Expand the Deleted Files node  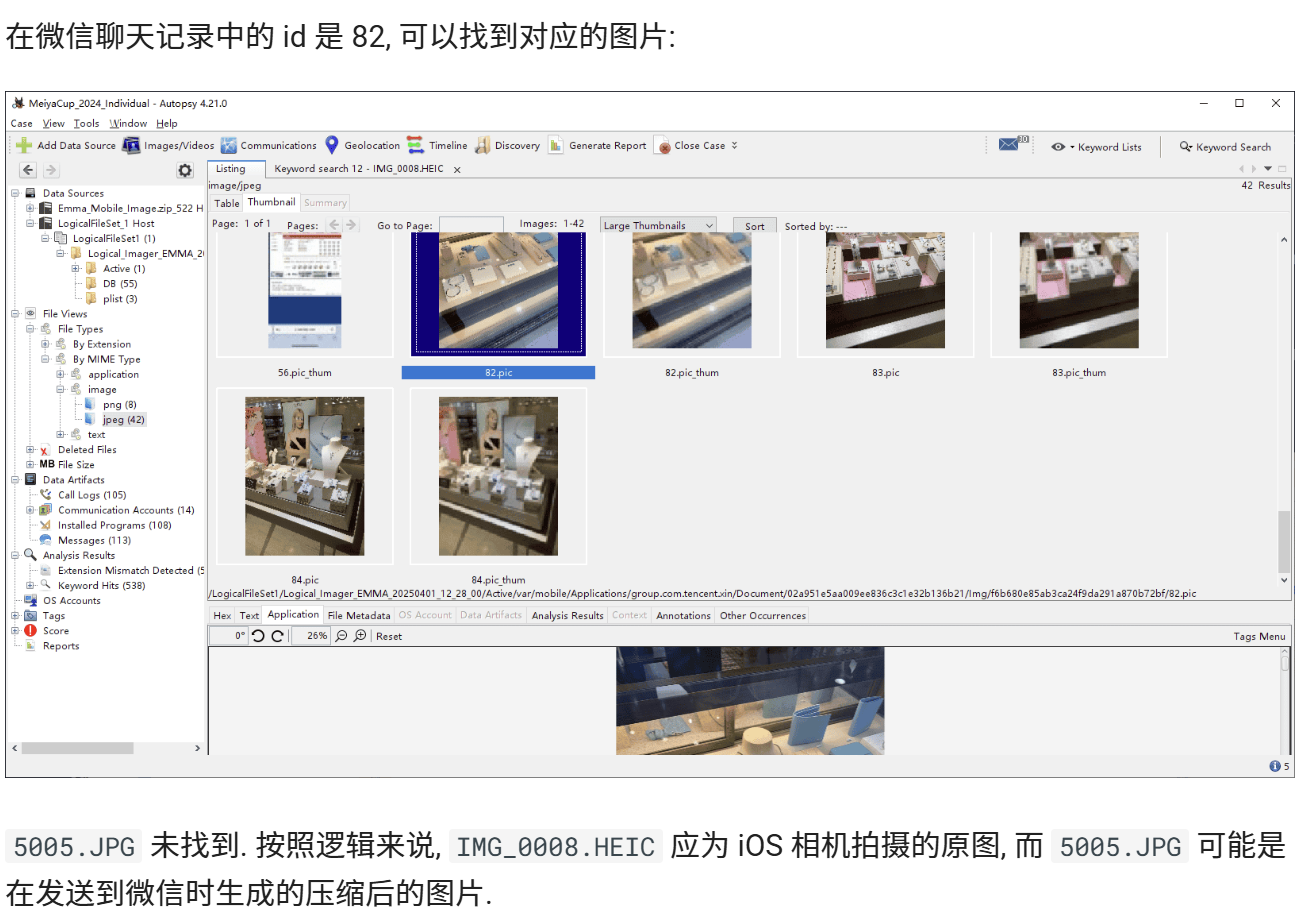(31, 449)
